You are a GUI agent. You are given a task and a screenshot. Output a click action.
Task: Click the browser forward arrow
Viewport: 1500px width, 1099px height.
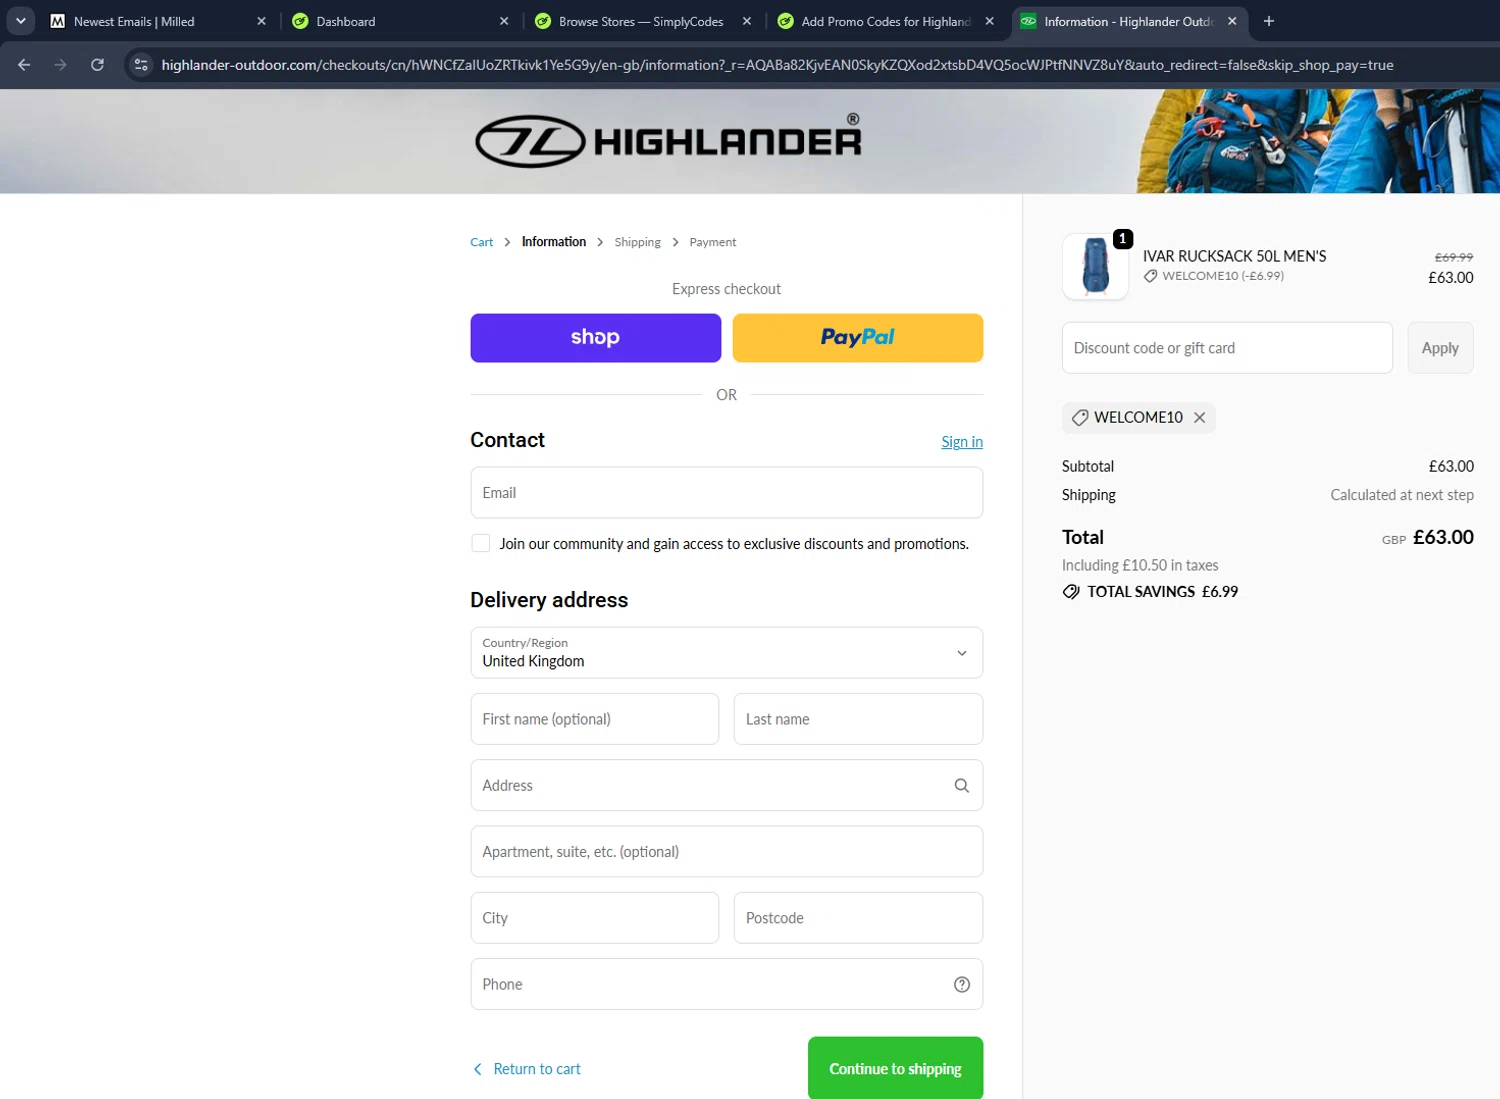(x=61, y=65)
